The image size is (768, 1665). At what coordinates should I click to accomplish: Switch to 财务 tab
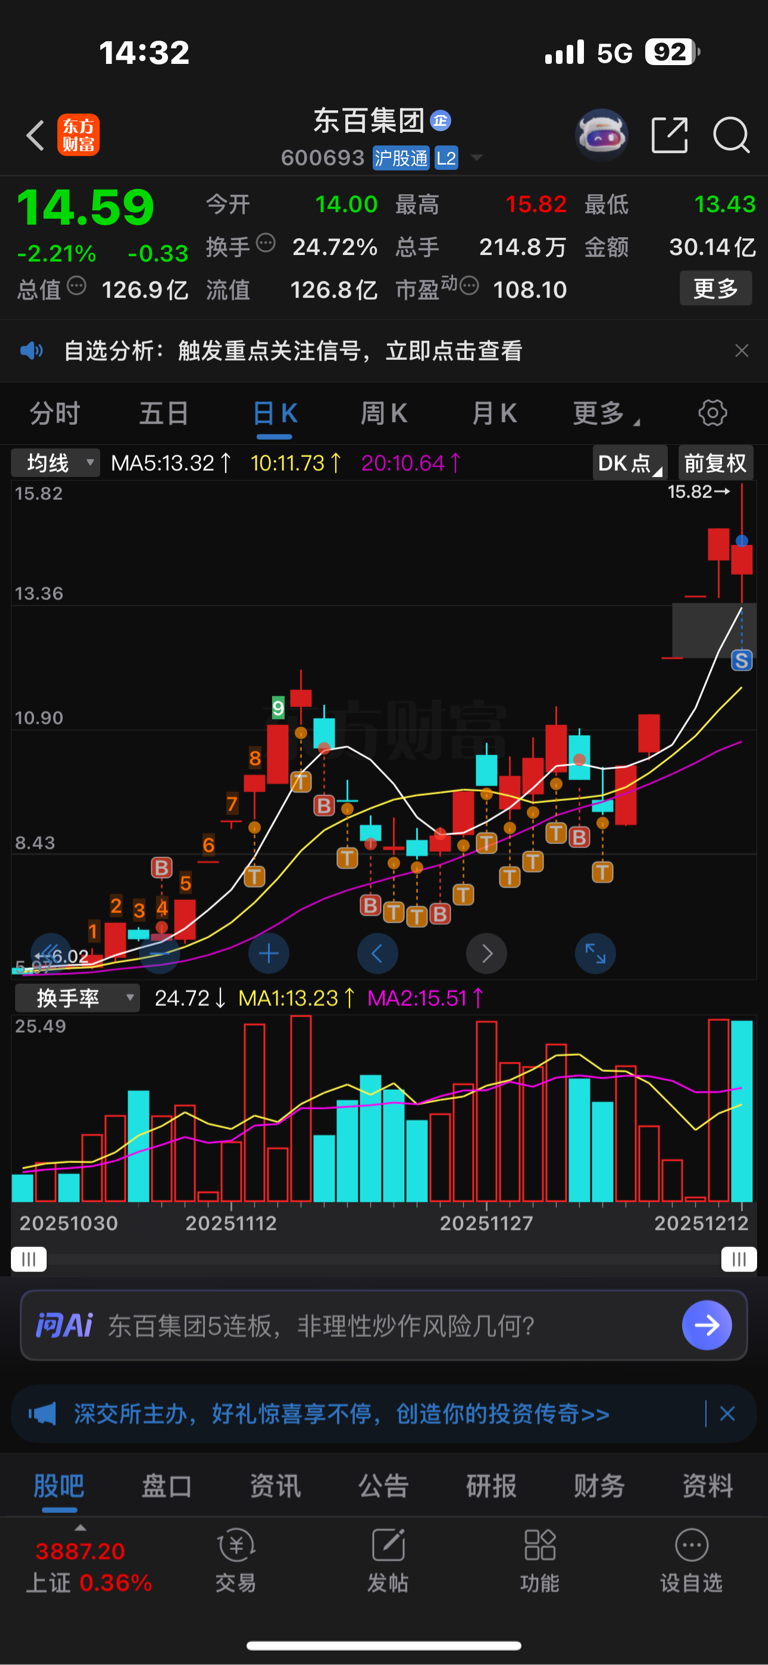(599, 1486)
